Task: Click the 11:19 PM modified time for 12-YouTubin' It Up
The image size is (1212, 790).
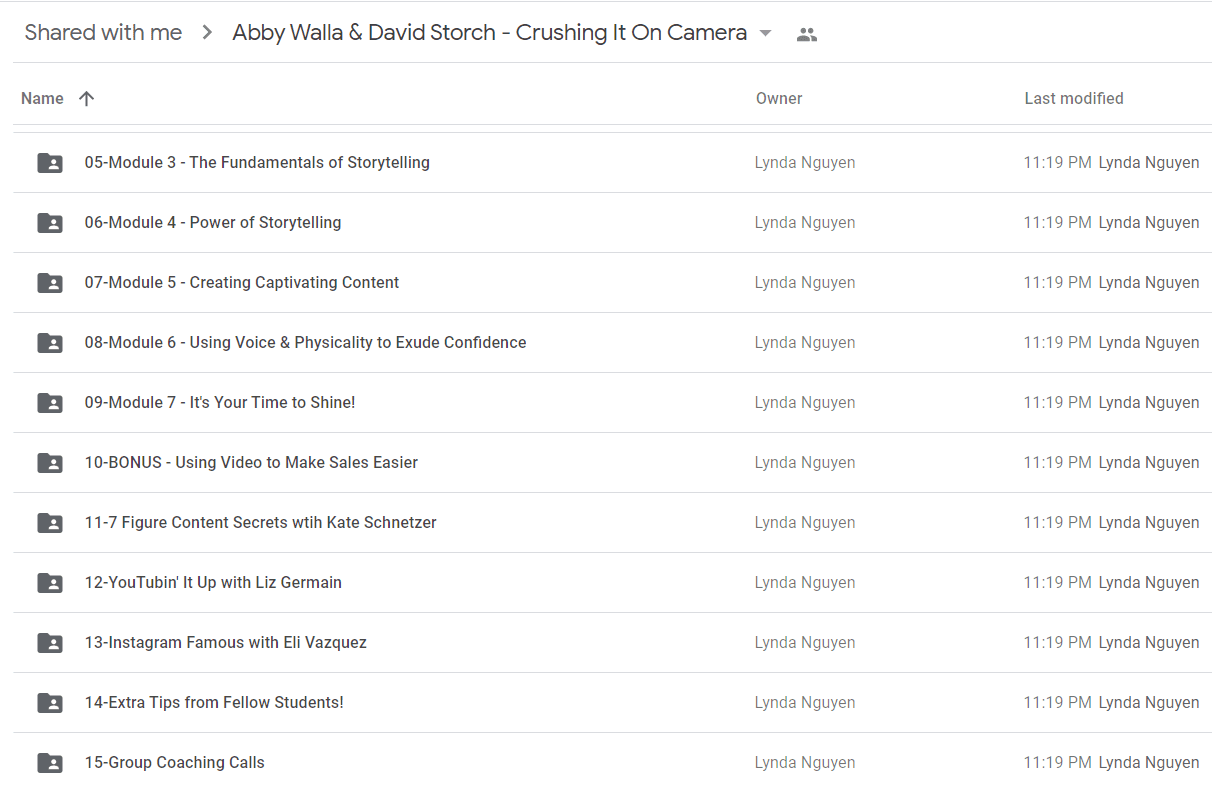Action: point(1057,582)
